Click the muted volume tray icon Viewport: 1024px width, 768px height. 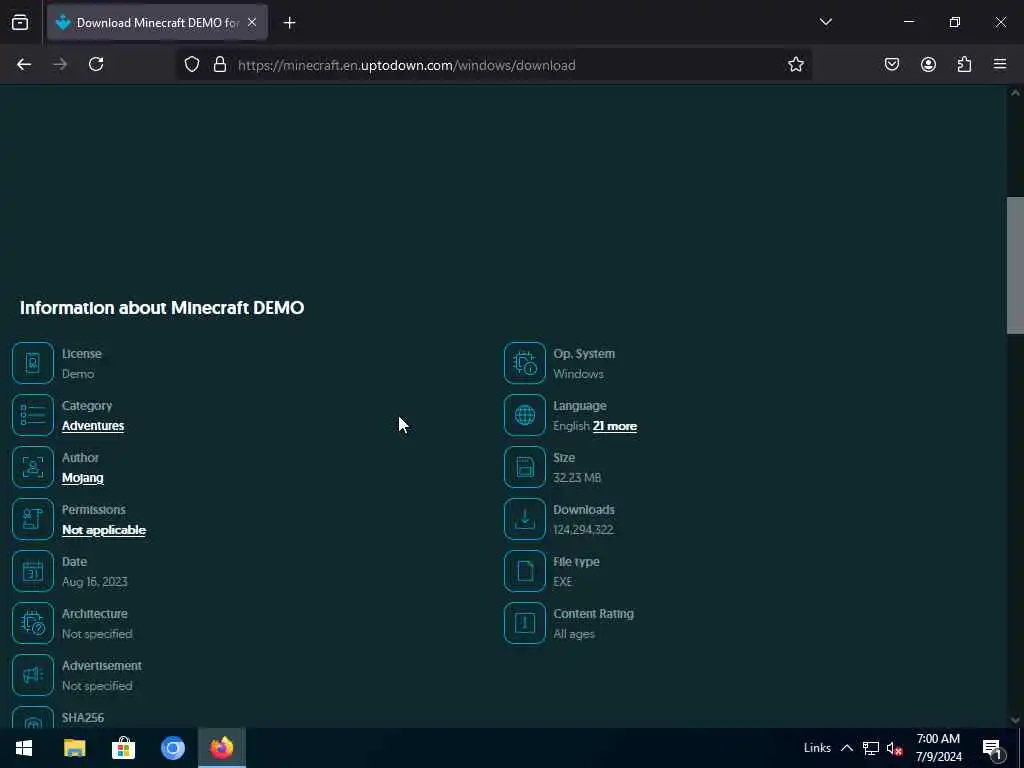coord(894,748)
